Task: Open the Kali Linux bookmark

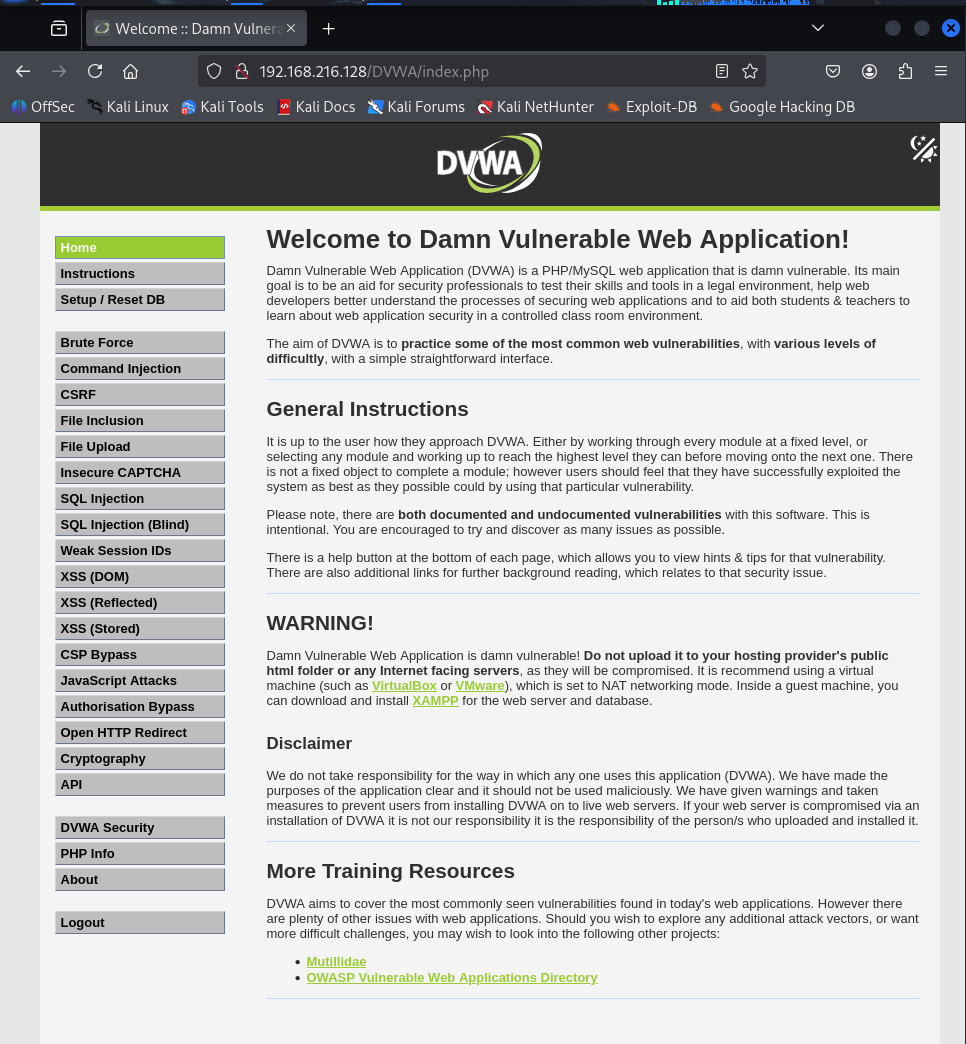Action: (128, 107)
